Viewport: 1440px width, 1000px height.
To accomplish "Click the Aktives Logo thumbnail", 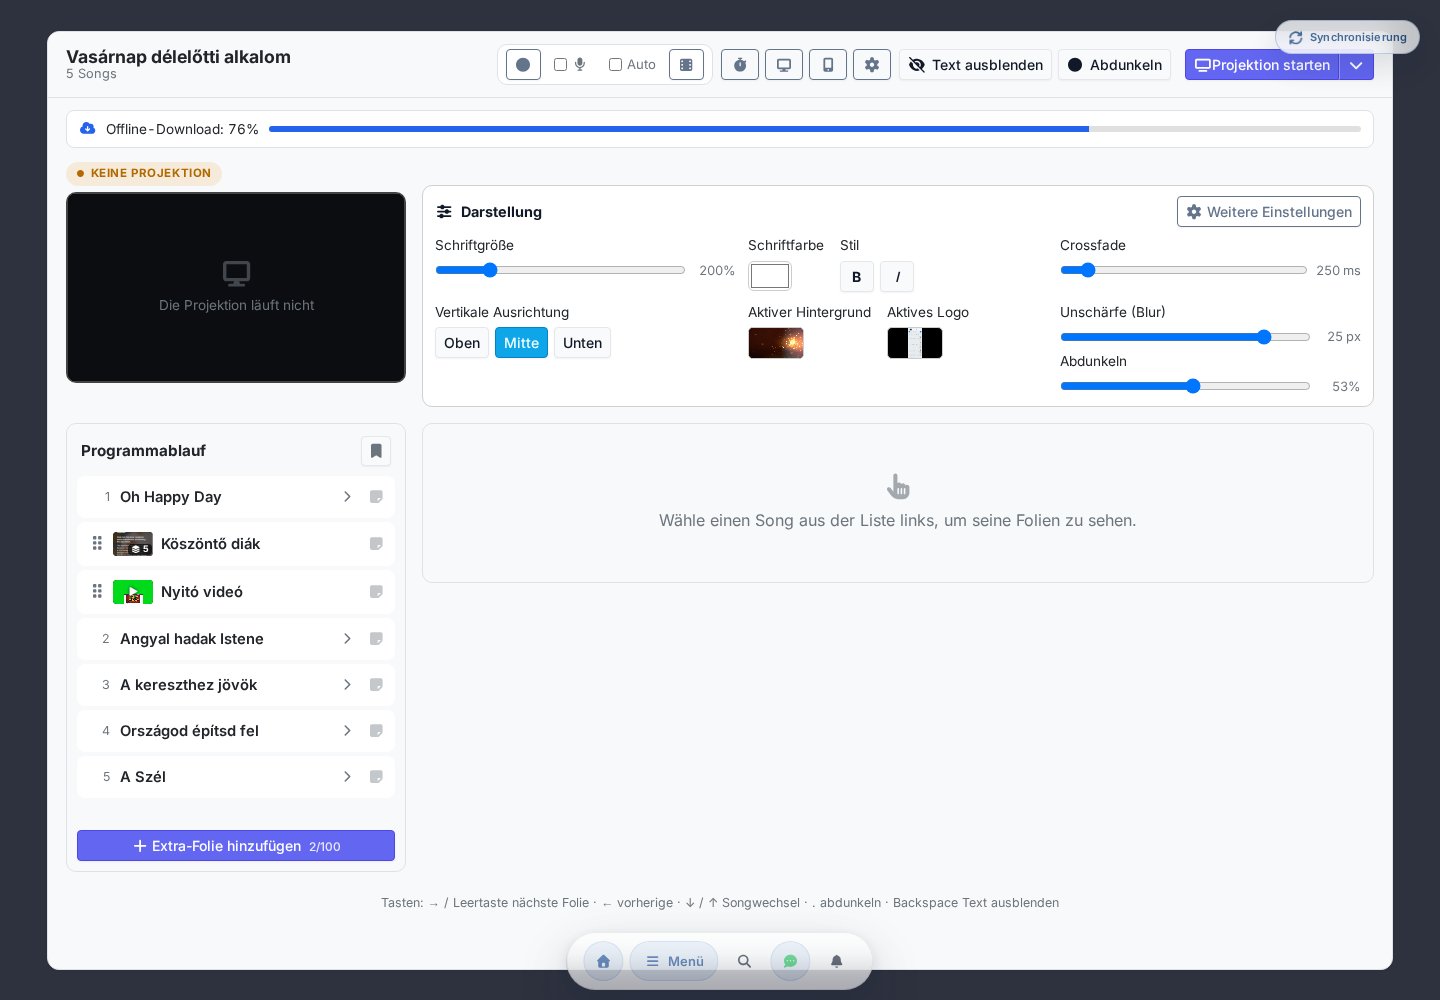I will (x=915, y=343).
